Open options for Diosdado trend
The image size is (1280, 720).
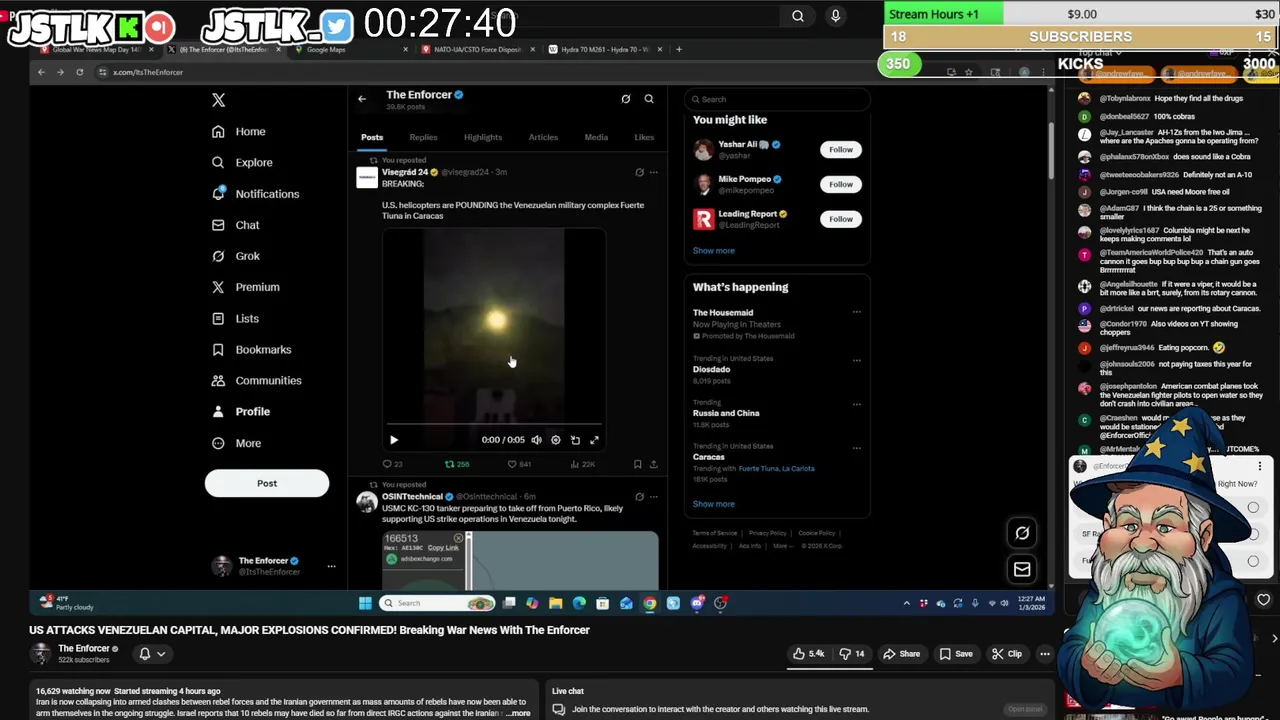(856, 360)
